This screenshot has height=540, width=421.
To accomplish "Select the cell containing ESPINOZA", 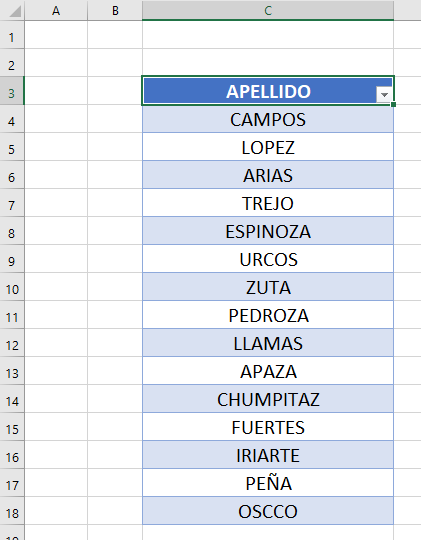I will tap(268, 231).
